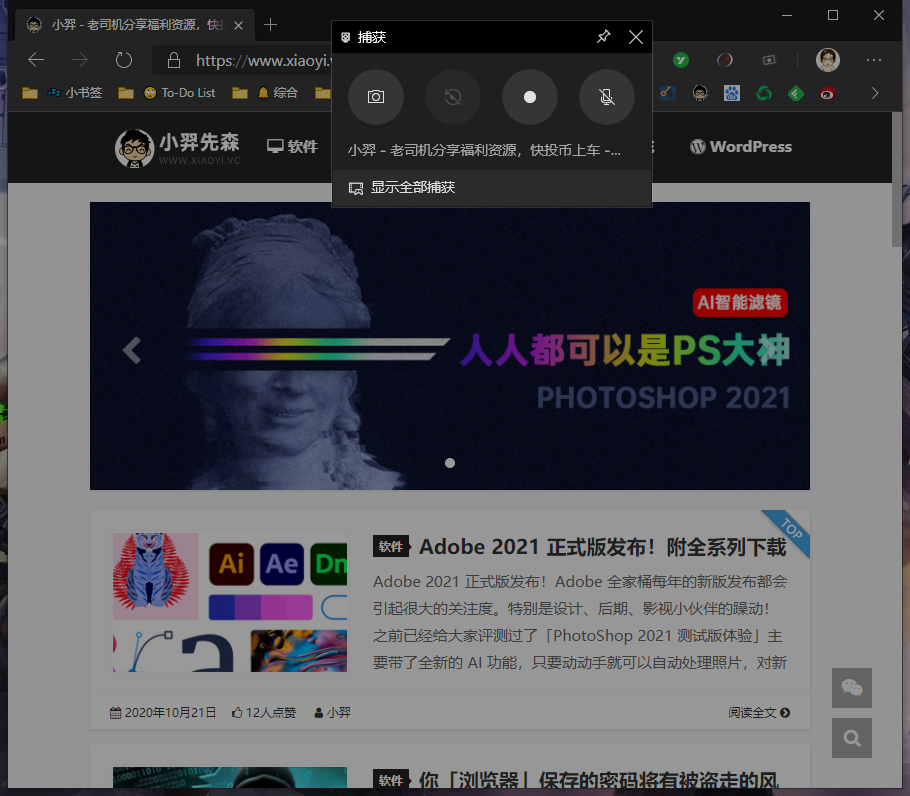
Task: Unmute the microphone in the capture bar
Action: pyautogui.click(x=606, y=97)
